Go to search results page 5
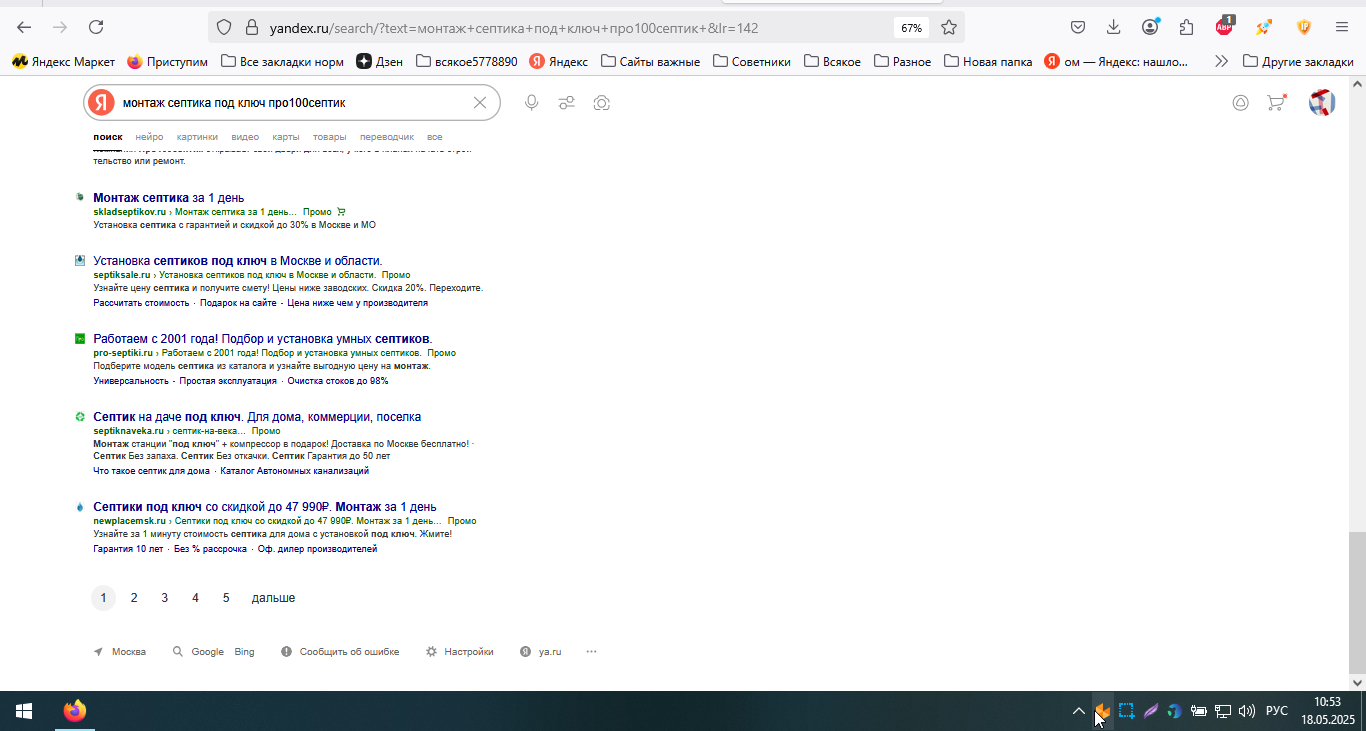The image size is (1366, 731). click(x=226, y=598)
